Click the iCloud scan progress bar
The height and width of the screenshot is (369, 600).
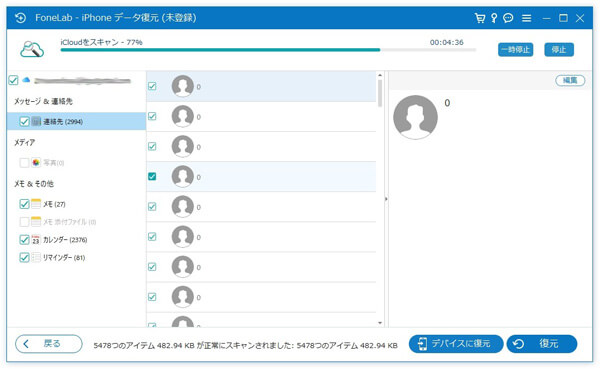tap(268, 50)
